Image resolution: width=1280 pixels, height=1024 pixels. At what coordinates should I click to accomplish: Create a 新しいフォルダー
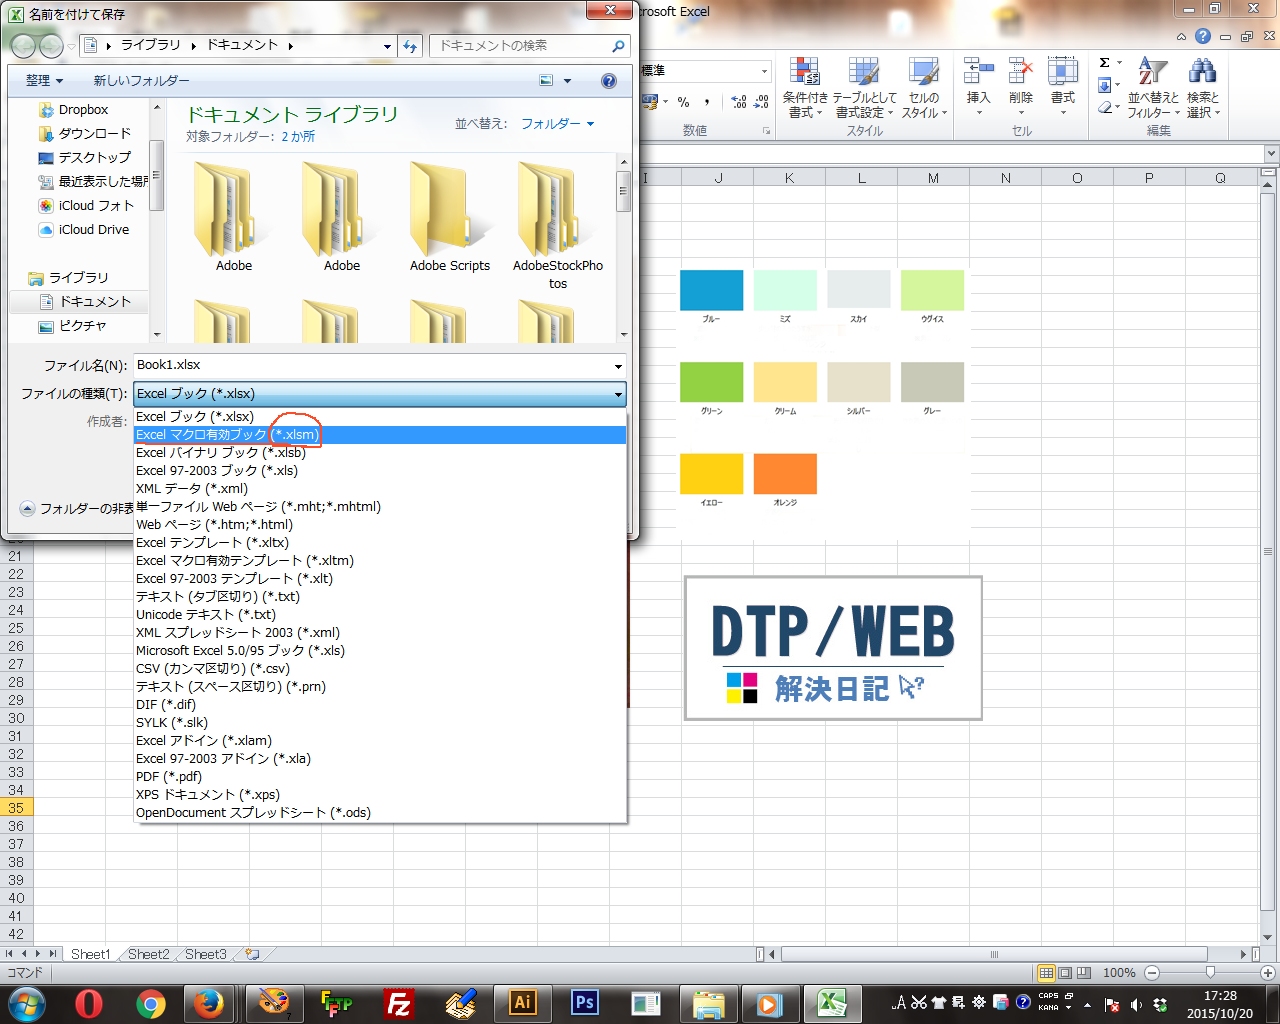[x=141, y=81]
